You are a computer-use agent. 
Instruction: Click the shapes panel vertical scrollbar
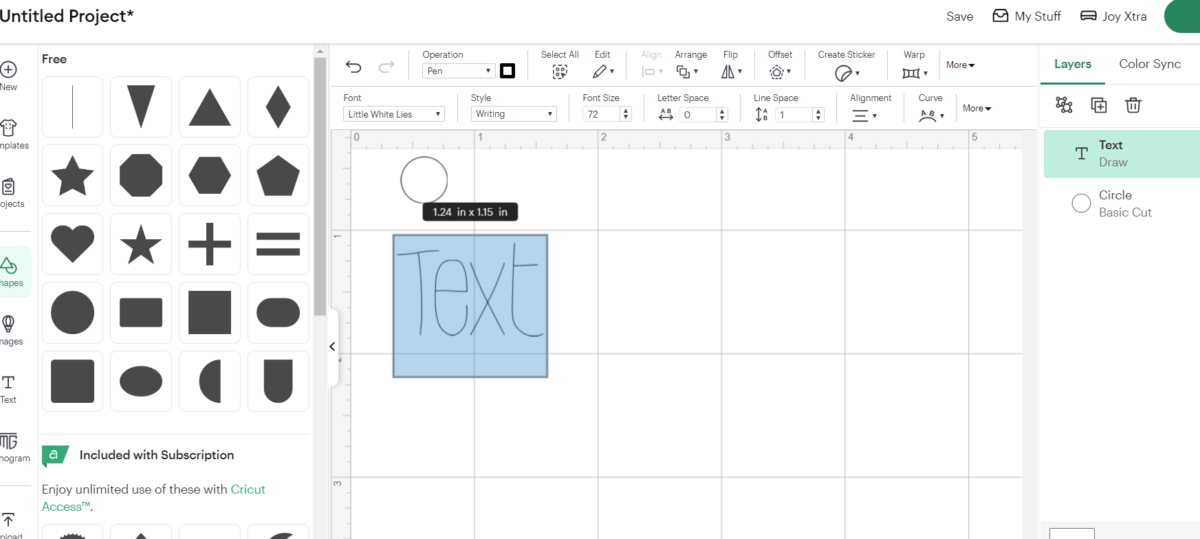coord(319,185)
